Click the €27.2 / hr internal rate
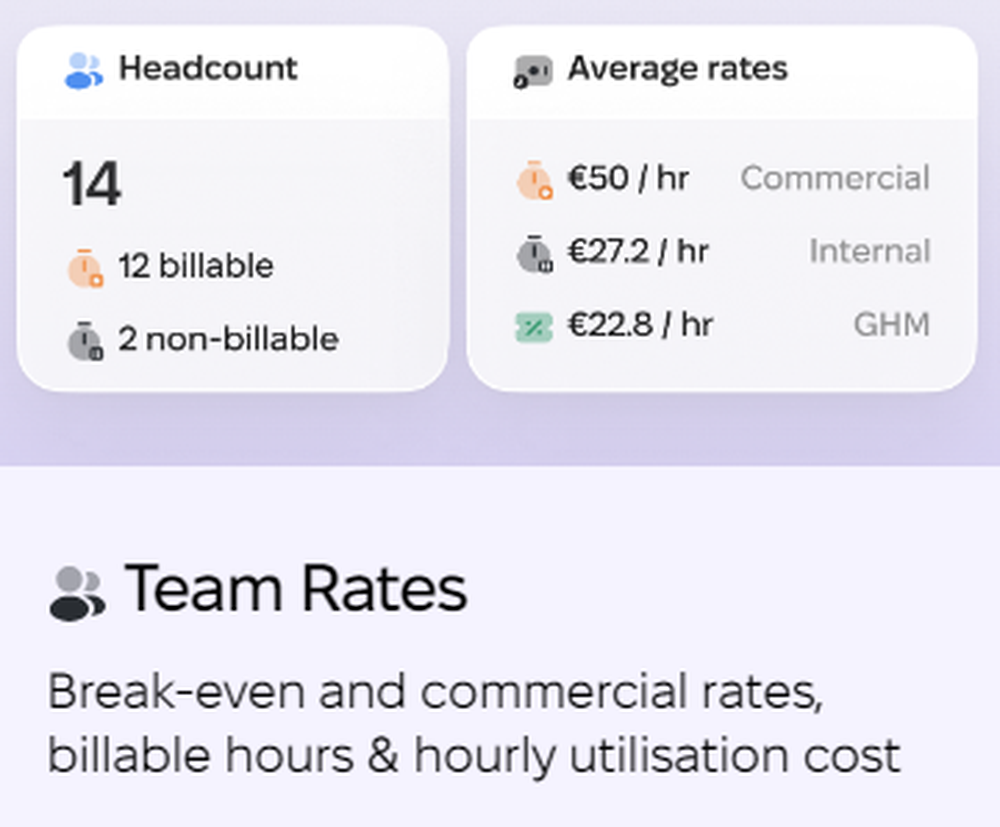 coord(638,251)
